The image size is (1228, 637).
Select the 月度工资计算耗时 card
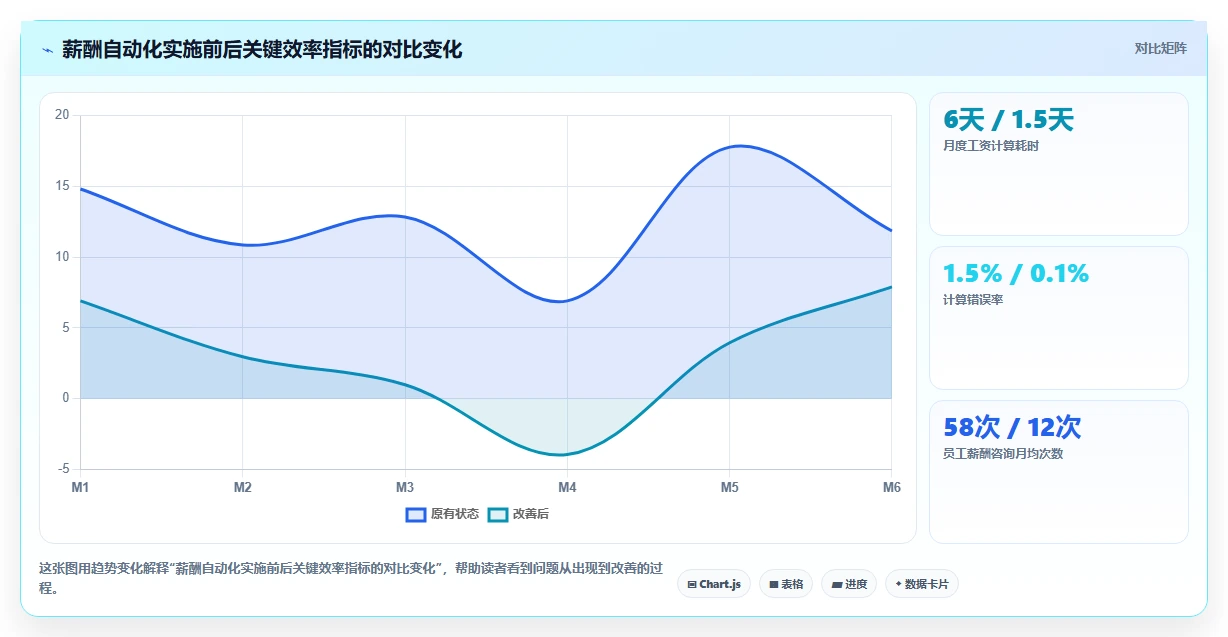(x=1059, y=164)
